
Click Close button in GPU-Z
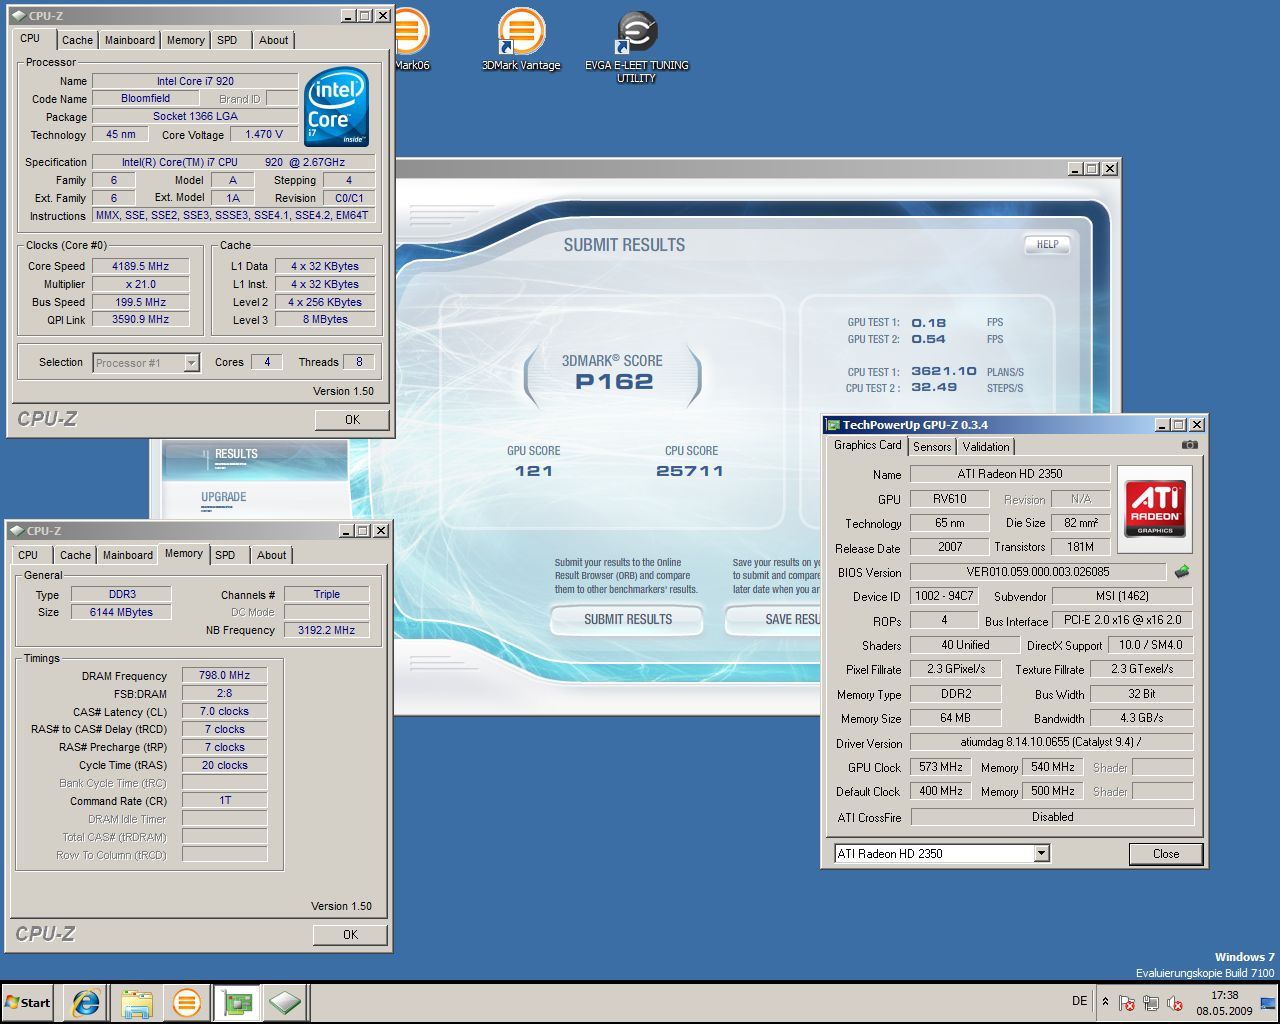click(x=1166, y=854)
